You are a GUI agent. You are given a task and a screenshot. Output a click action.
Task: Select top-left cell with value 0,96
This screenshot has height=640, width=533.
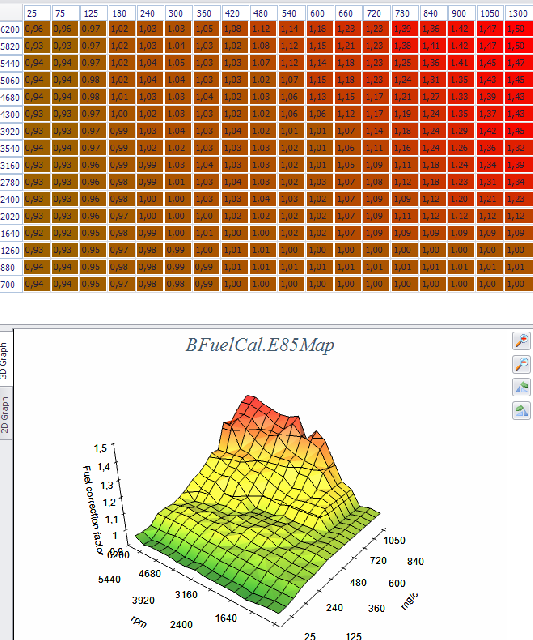[x=37, y=29]
